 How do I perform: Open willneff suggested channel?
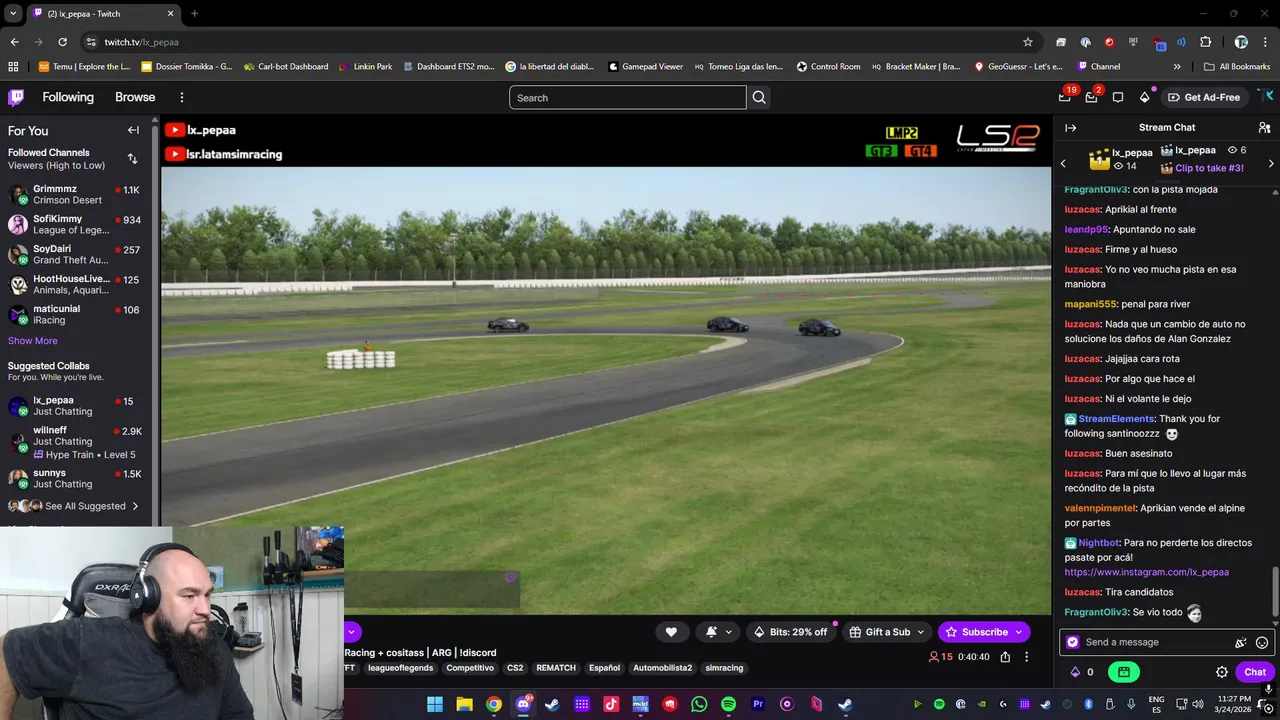tap(75, 441)
